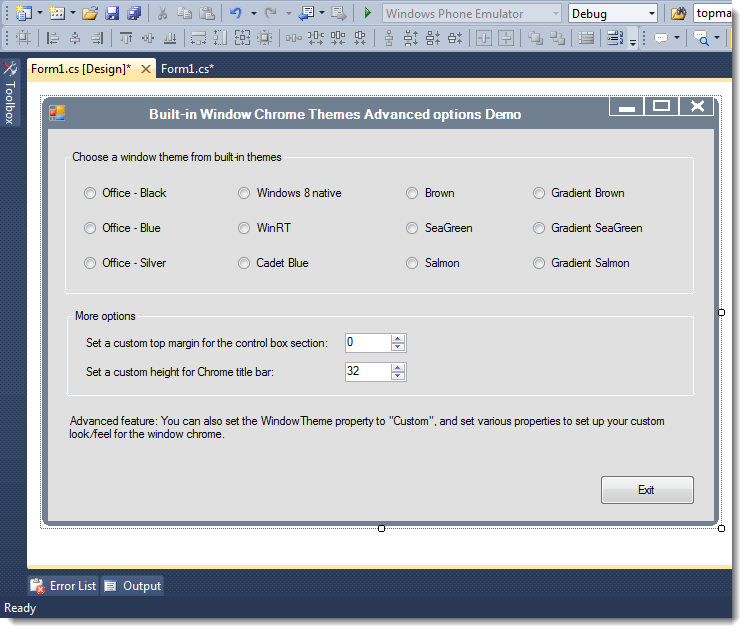Click the Exit button on the form

click(647, 490)
